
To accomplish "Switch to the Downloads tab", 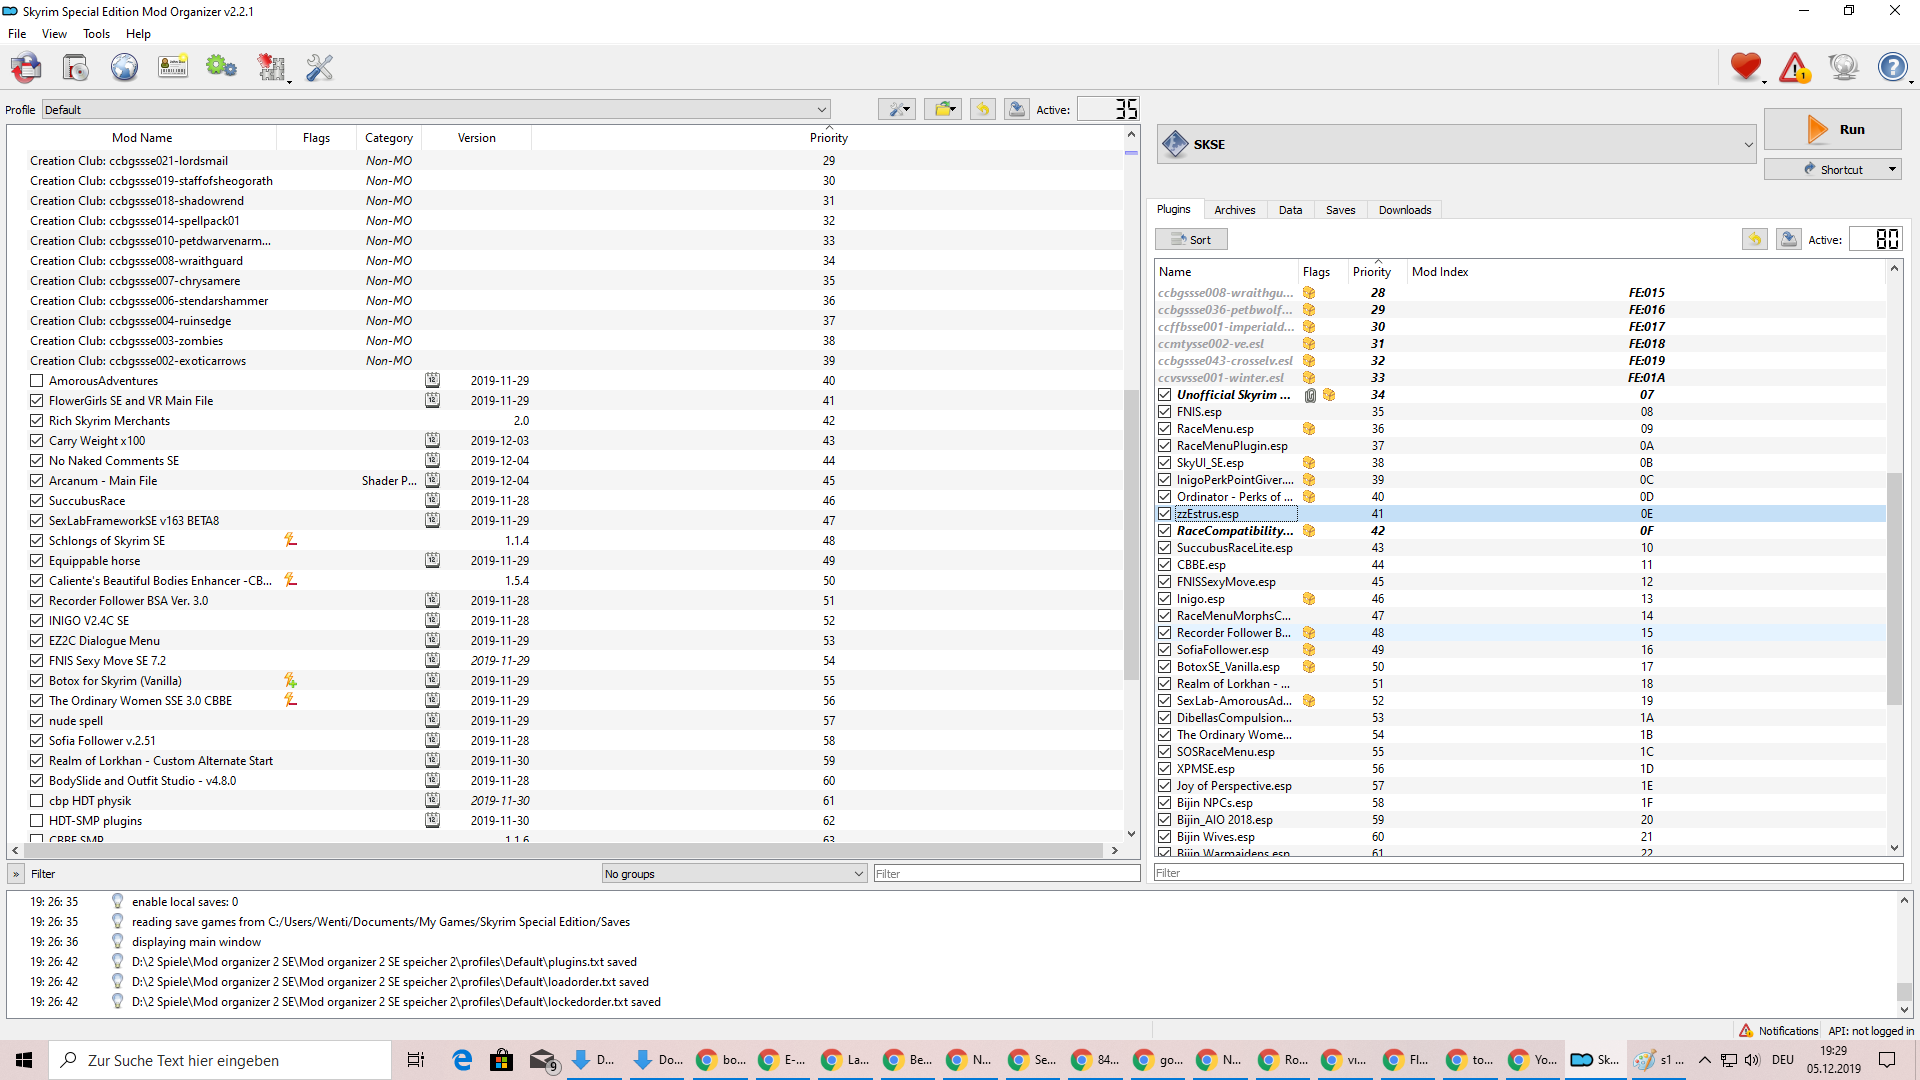I will (x=1405, y=210).
